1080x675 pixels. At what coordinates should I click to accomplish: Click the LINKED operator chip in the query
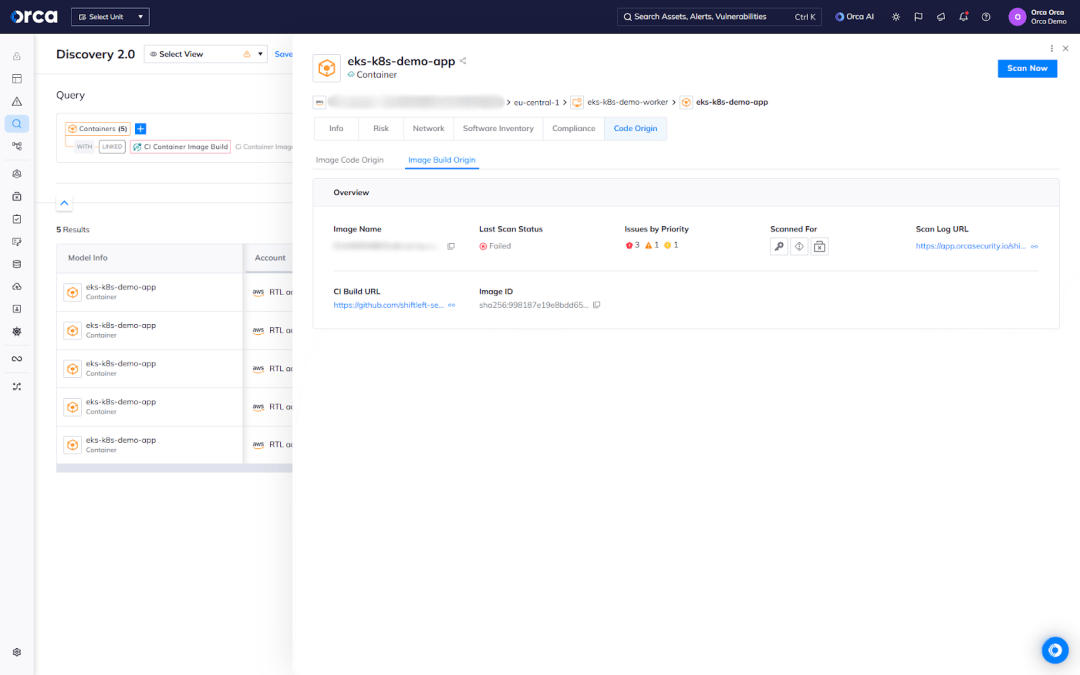coord(112,147)
